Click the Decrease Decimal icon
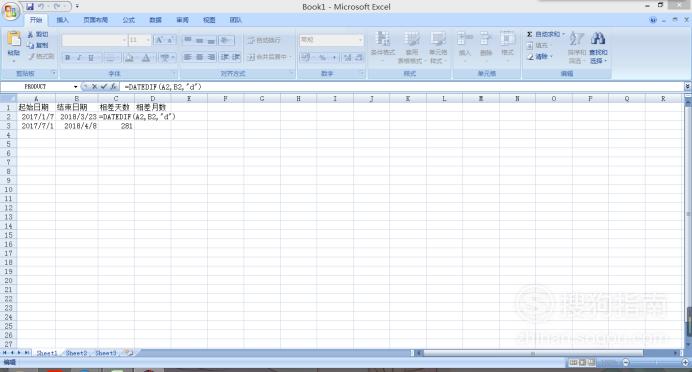The width and height of the screenshot is (692, 372). 359,57
